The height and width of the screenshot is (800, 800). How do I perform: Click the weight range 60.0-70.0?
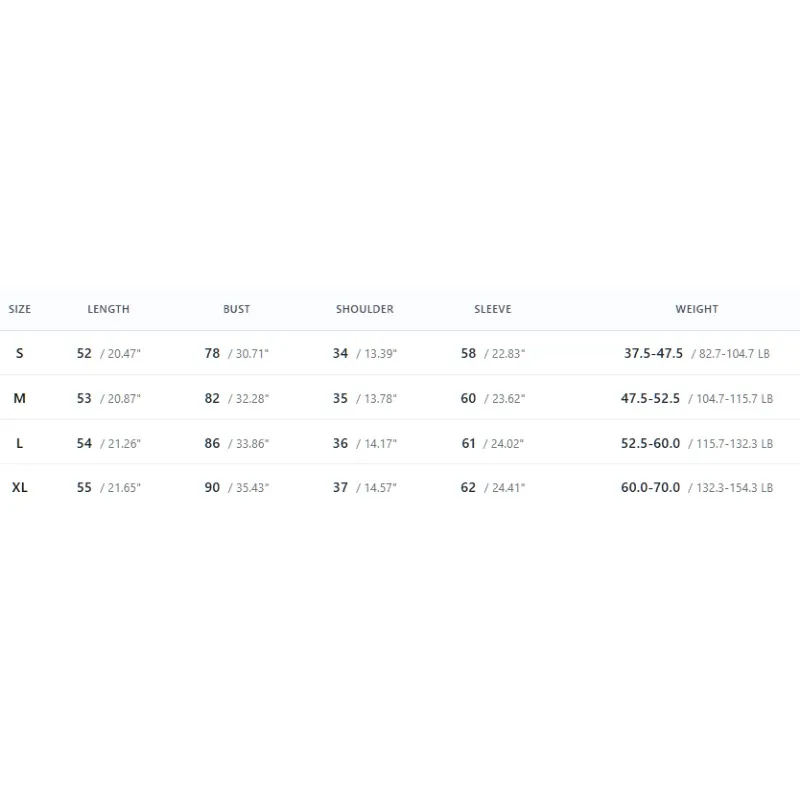[651, 487]
